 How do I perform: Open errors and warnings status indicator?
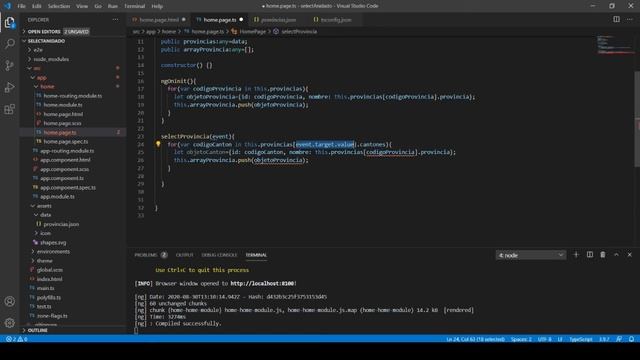click(16, 339)
